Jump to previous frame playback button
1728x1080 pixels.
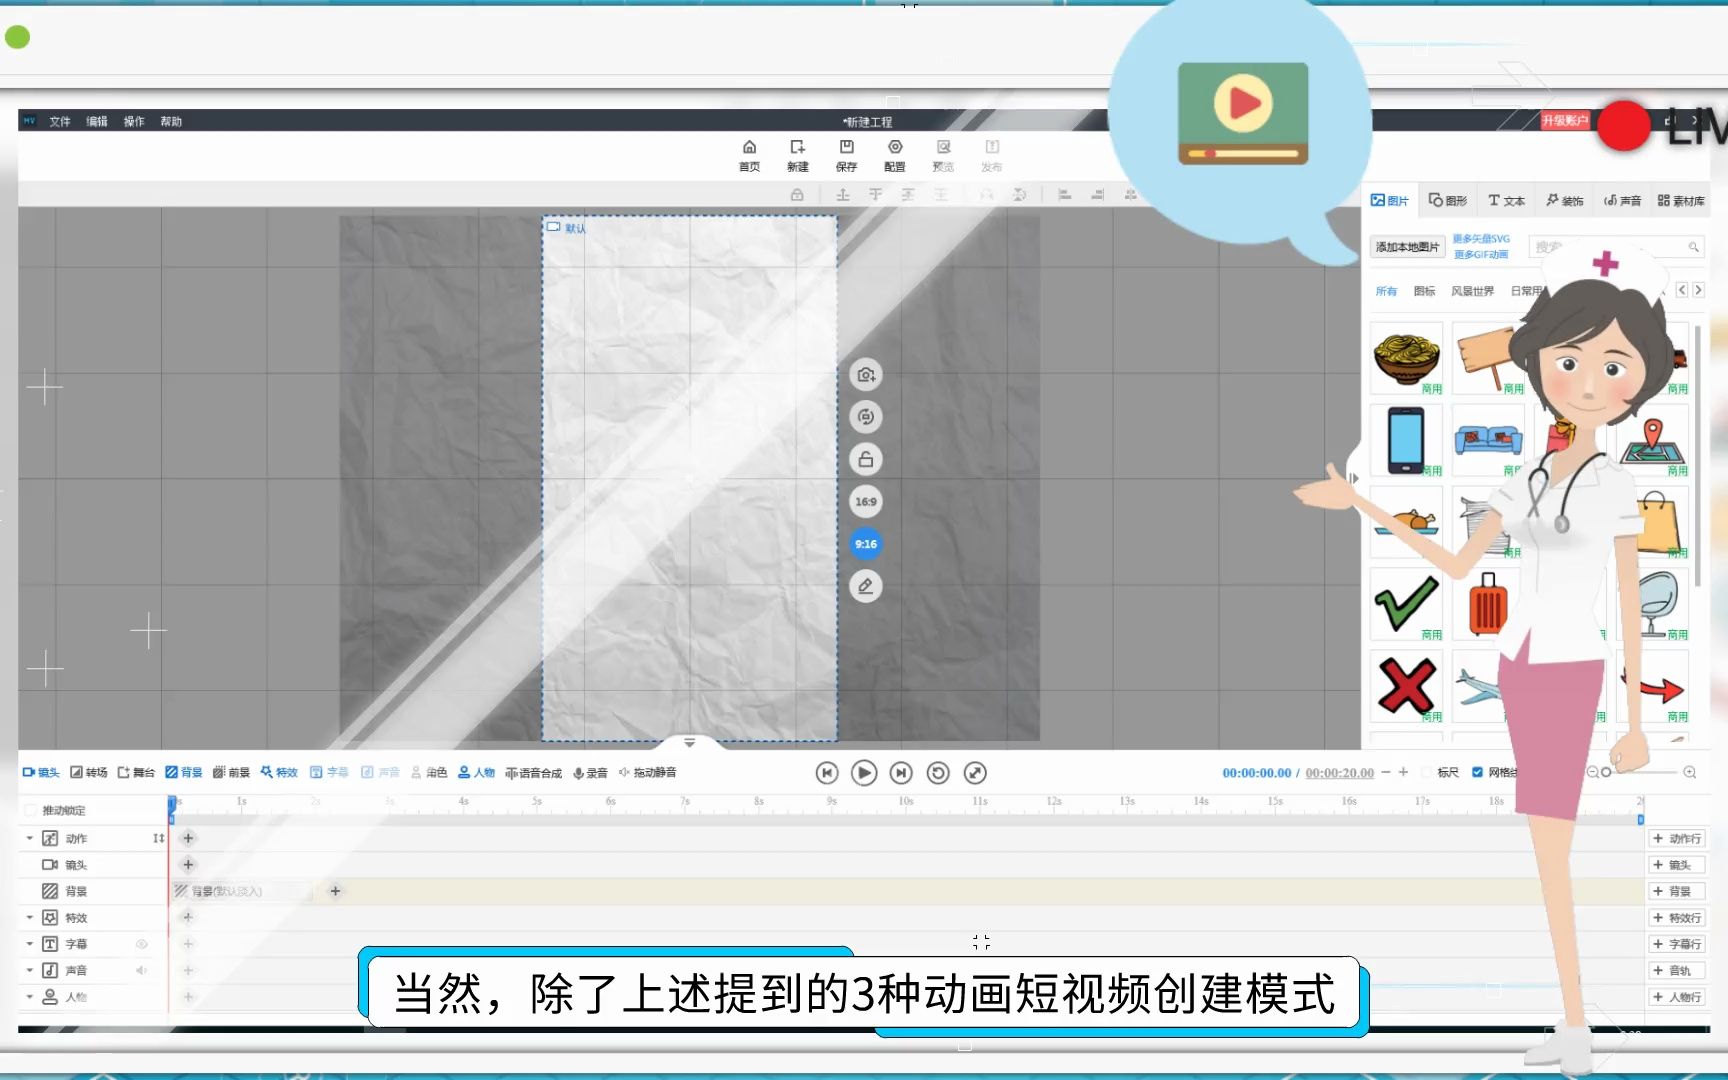tap(827, 773)
